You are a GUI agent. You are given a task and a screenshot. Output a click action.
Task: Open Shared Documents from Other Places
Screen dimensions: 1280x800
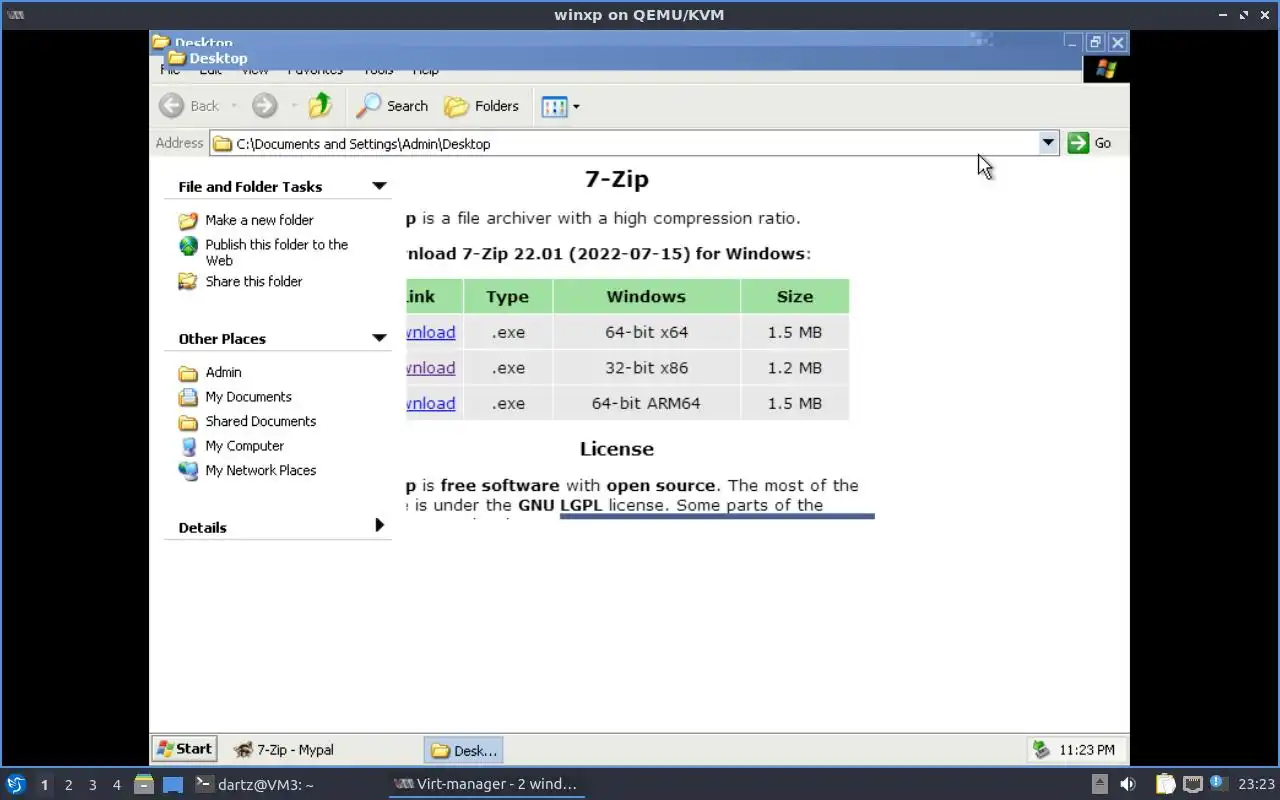click(260, 421)
